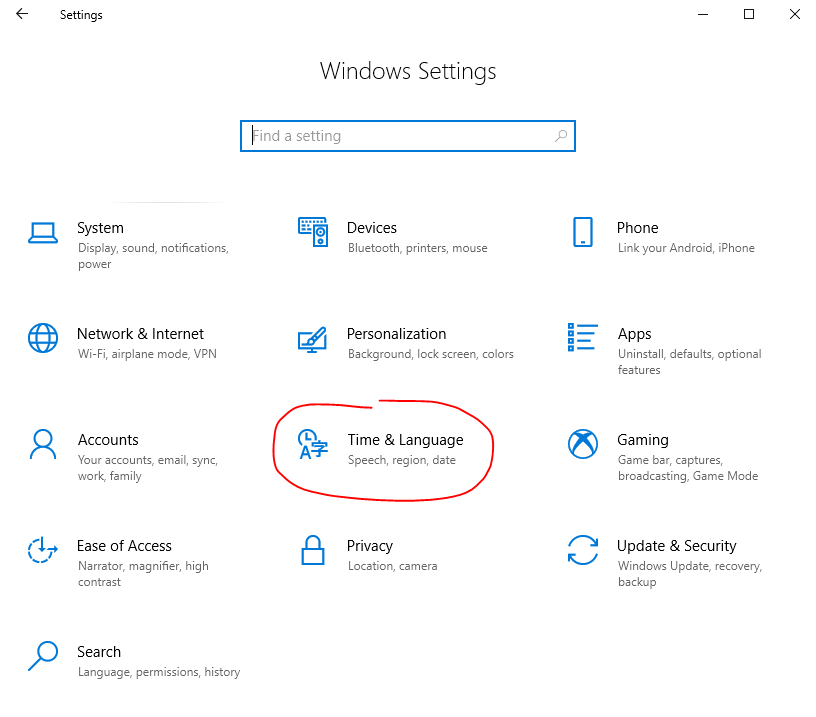
Task: Click the 'Settings' window title text
Action: click(81, 15)
